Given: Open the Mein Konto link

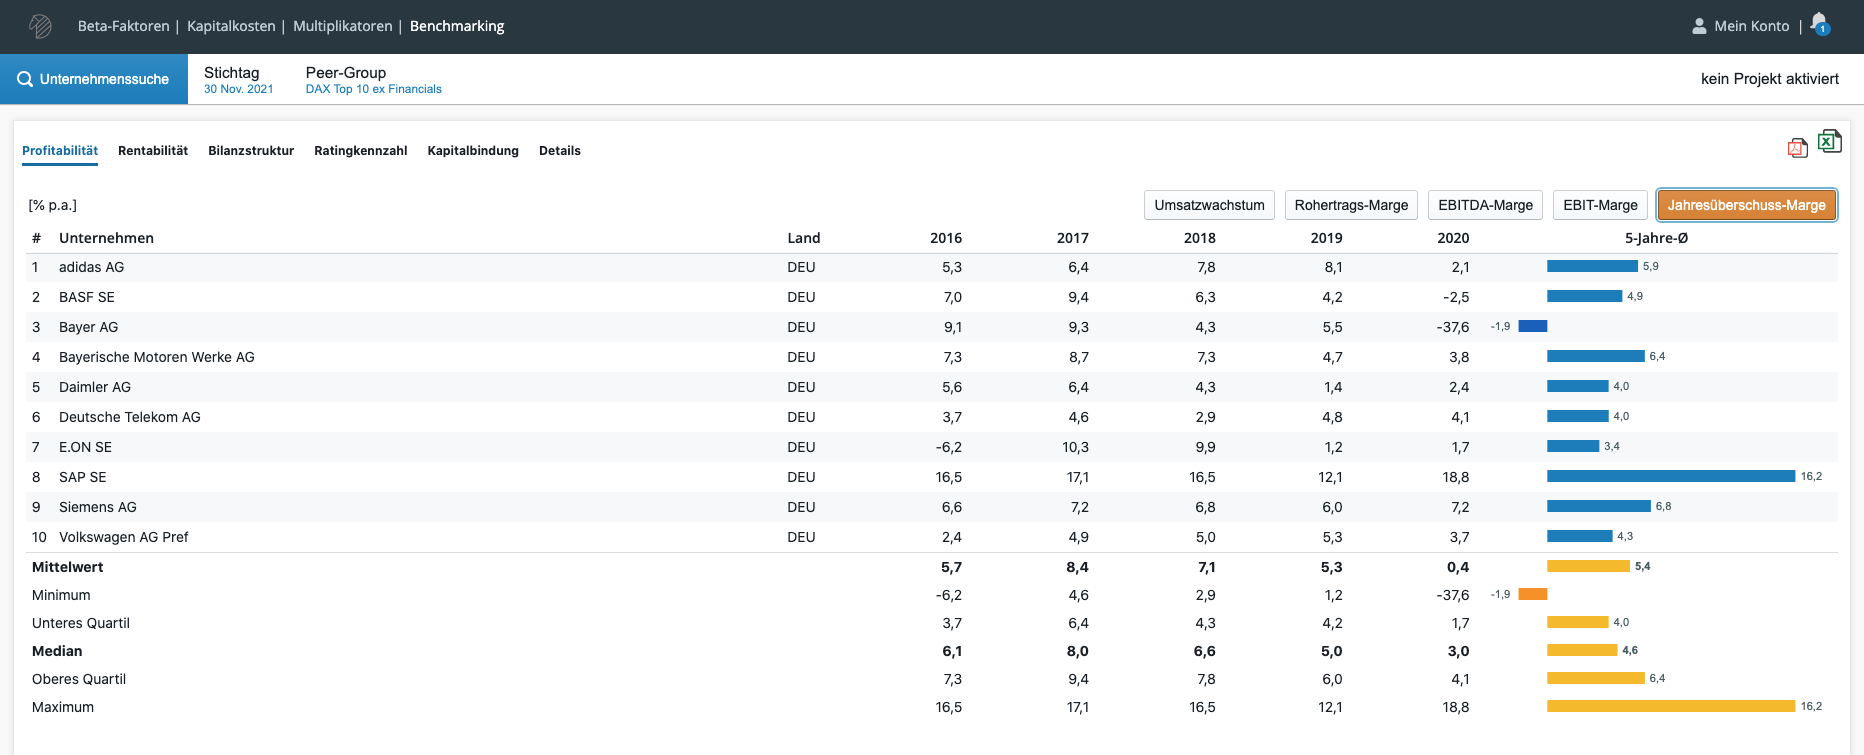Looking at the screenshot, I should coord(1751,26).
